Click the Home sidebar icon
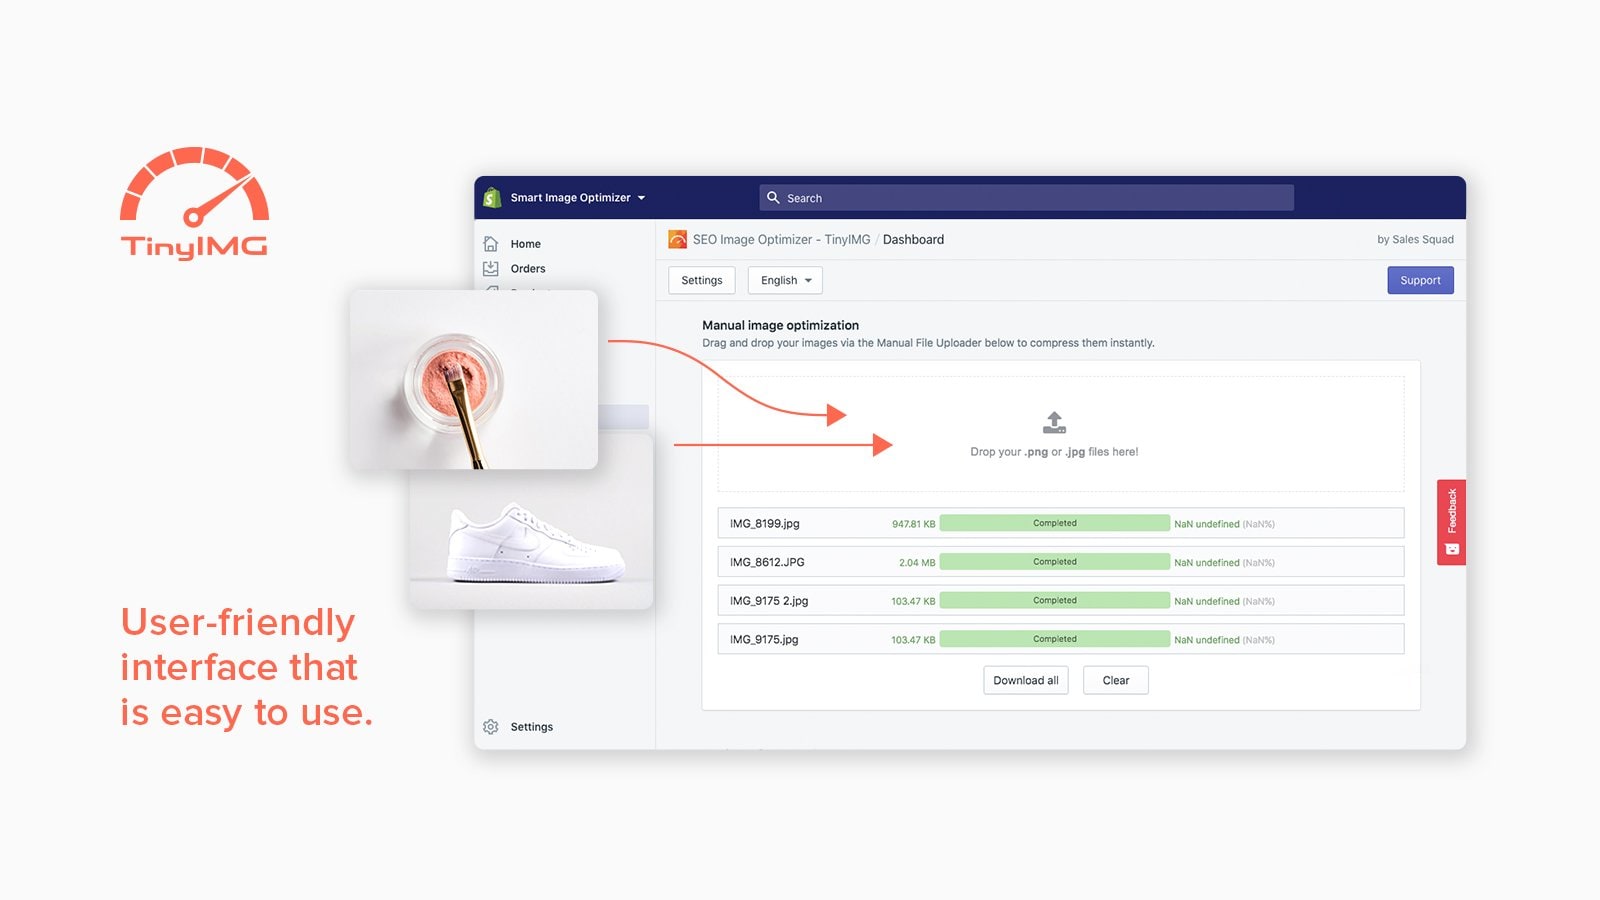The image size is (1600, 900). point(491,244)
